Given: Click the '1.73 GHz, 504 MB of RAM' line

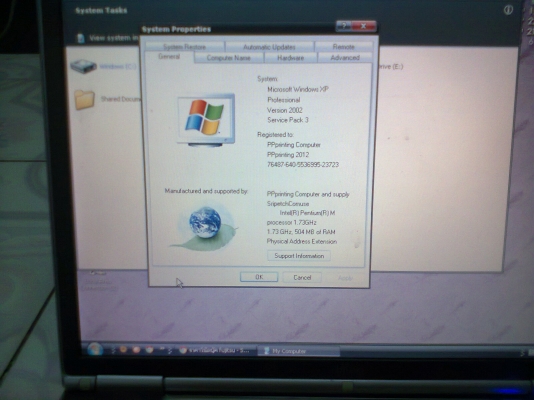Looking at the screenshot, I should [301, 232].
